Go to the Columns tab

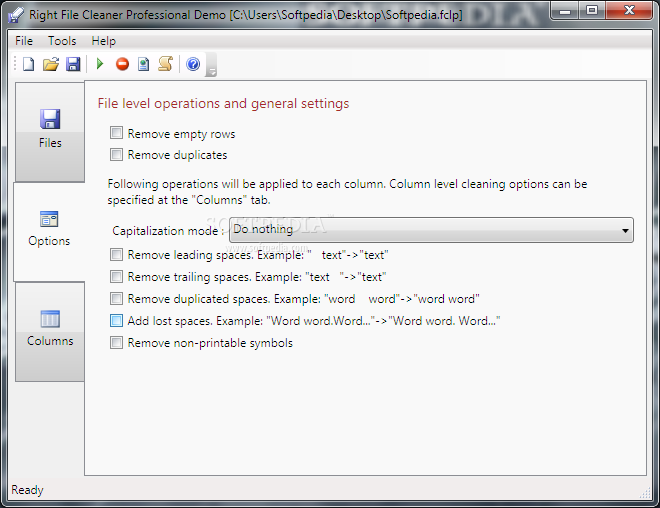click(50, 332)
